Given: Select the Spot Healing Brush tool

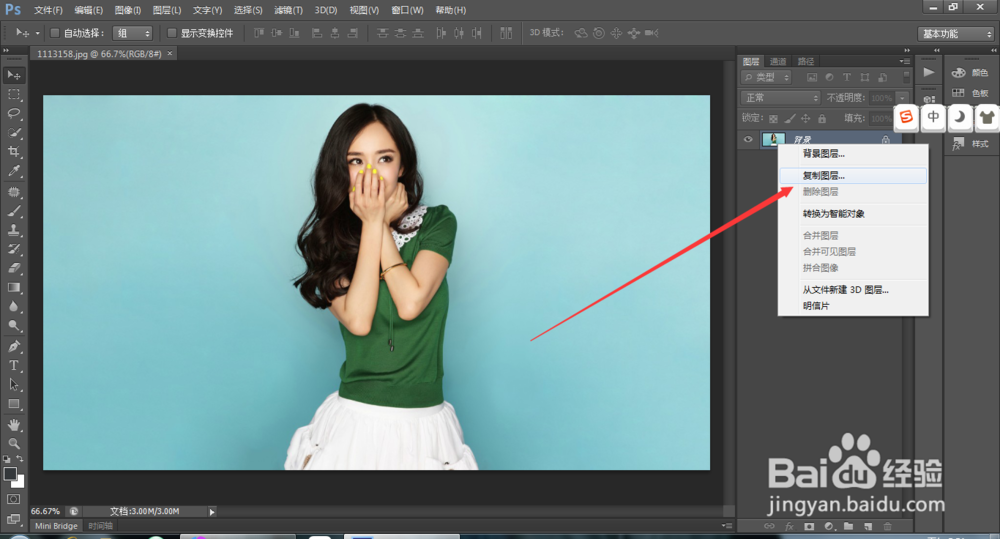Looking at the screenshot, I should [13, 192].
